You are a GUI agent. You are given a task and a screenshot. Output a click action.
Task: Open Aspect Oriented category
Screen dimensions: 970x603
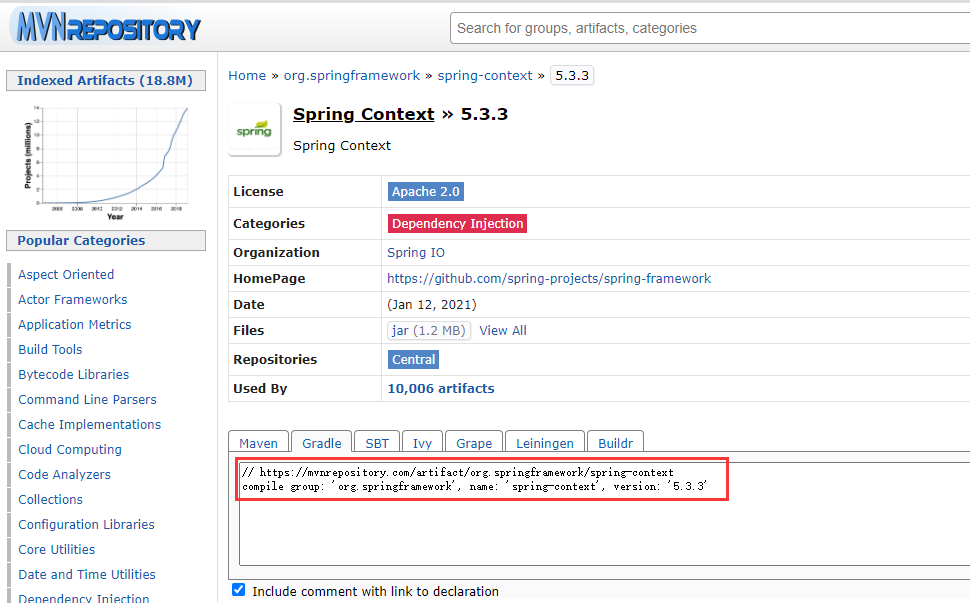(66, 275)
